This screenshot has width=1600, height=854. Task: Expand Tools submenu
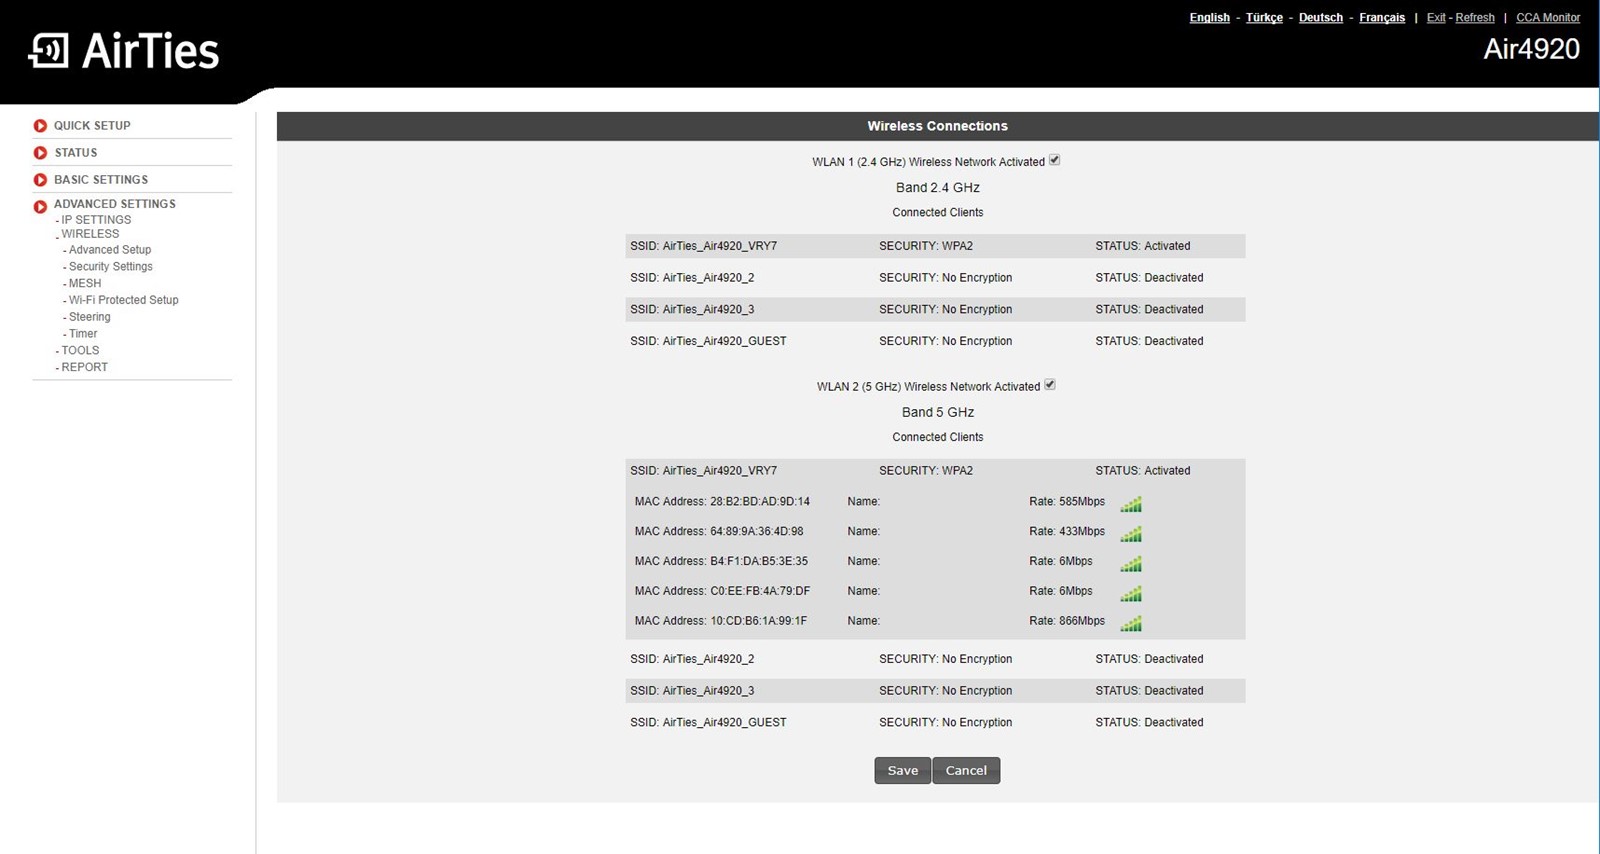pos(80,351)
